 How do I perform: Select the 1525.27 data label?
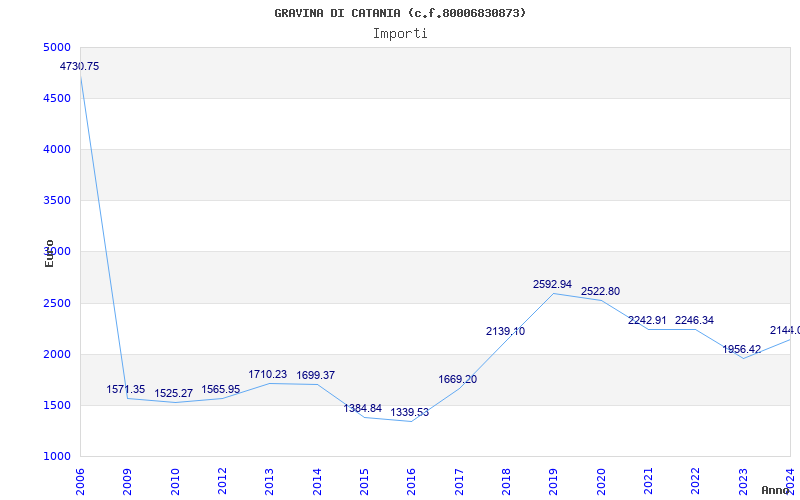tap(173, 393)
